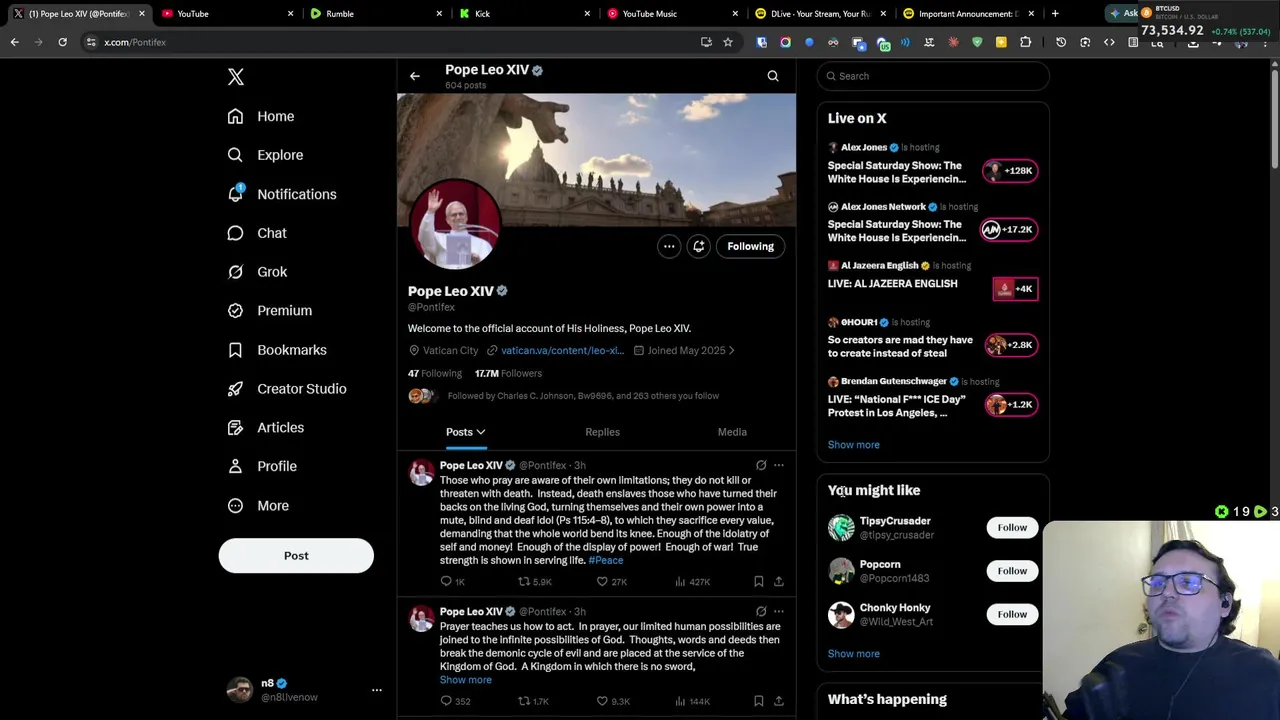Open Pope Leo XIV profile picture

[x=455, y=224]
